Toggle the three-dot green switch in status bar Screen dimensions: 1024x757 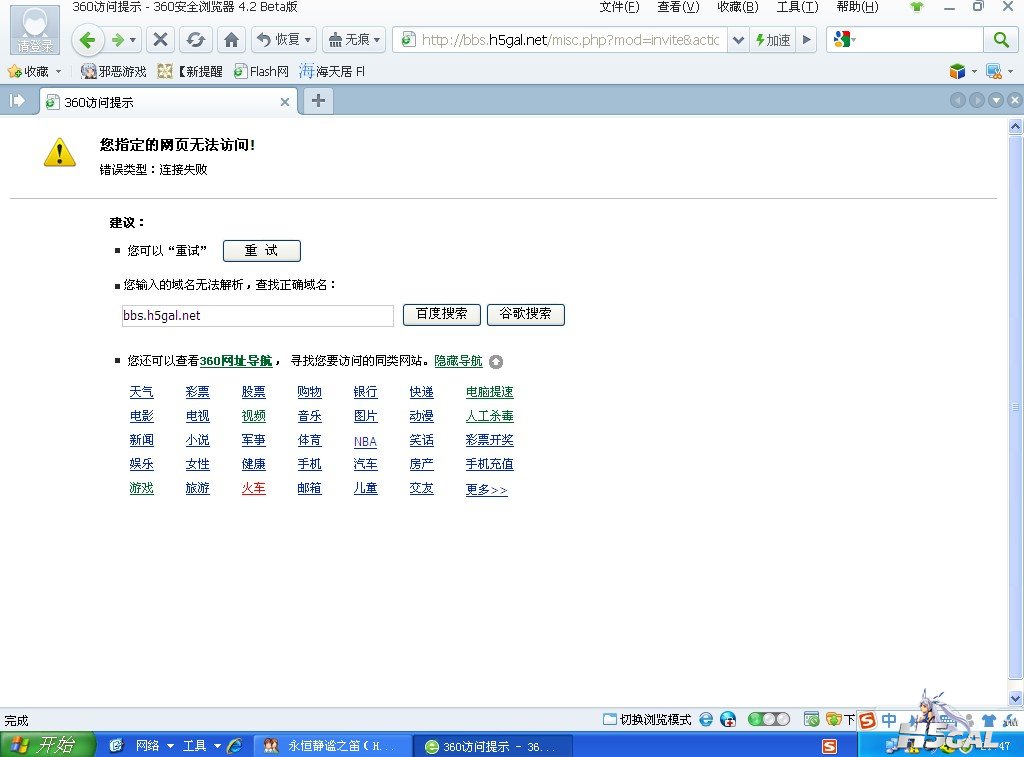coord(769,719)
